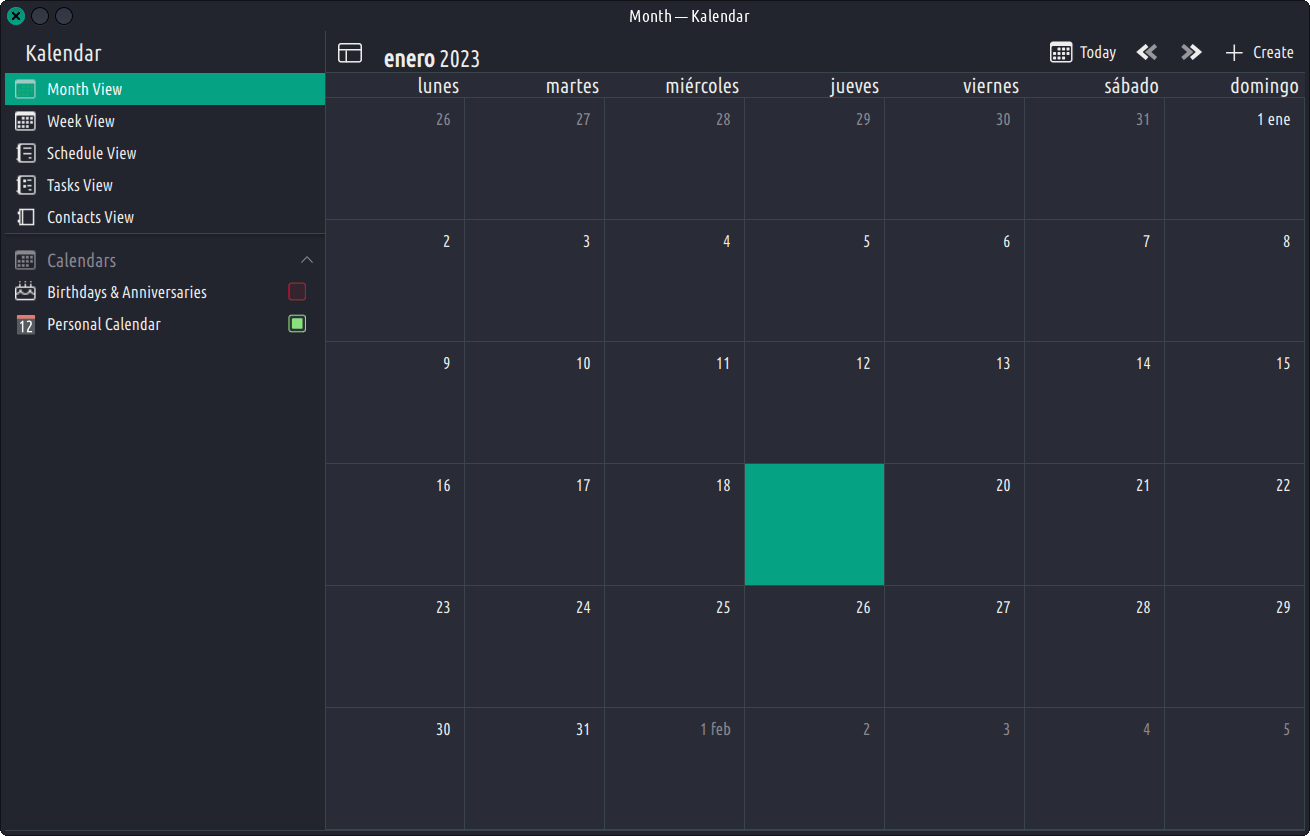This screenshot has height=836, width=1310.
Task: Click the Contacts View address book icon
Action: [26, 217]
